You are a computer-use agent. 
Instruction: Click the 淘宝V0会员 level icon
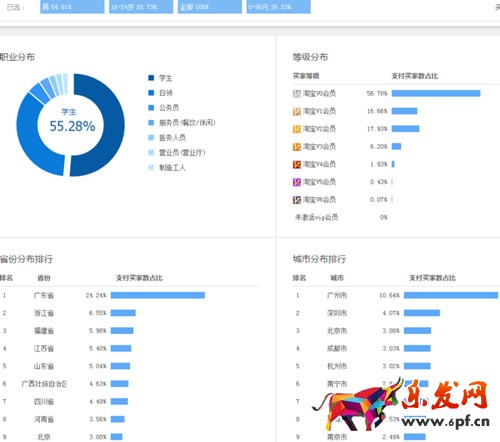pyautogui.click(x=297, y=94)
